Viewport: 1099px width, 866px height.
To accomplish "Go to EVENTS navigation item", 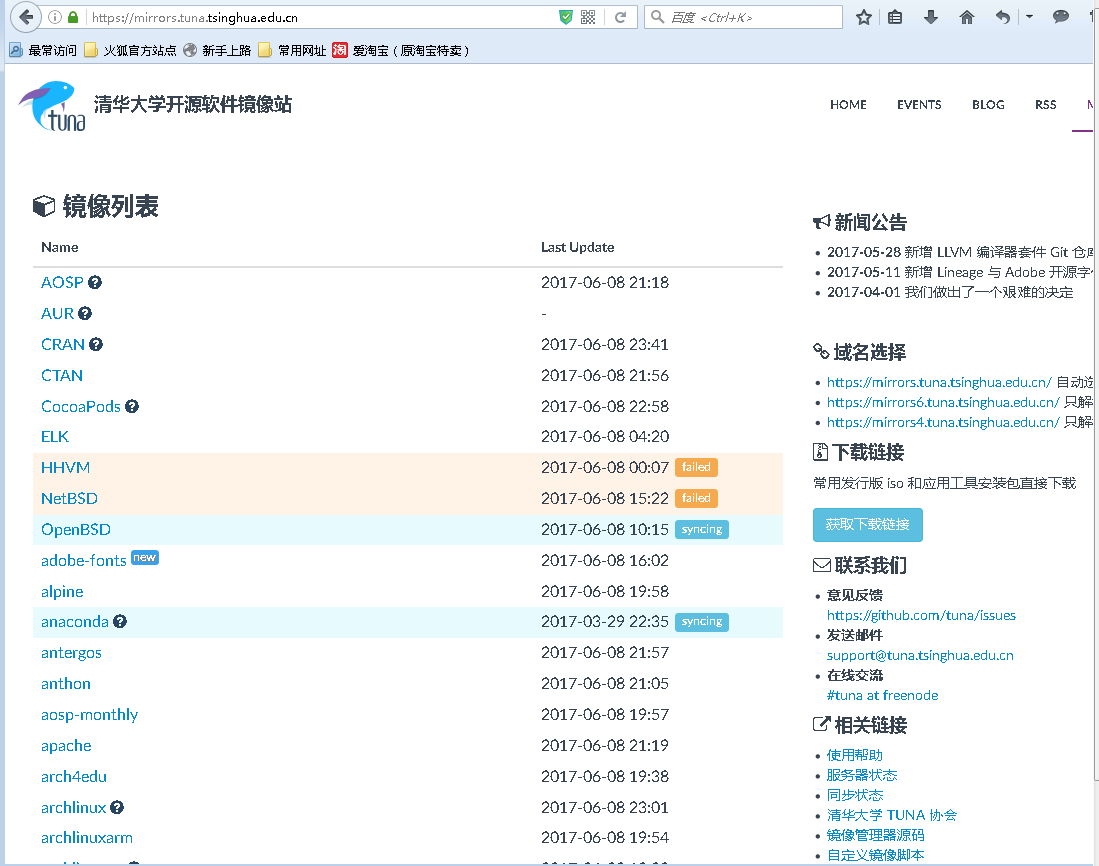I will point(919,104).
